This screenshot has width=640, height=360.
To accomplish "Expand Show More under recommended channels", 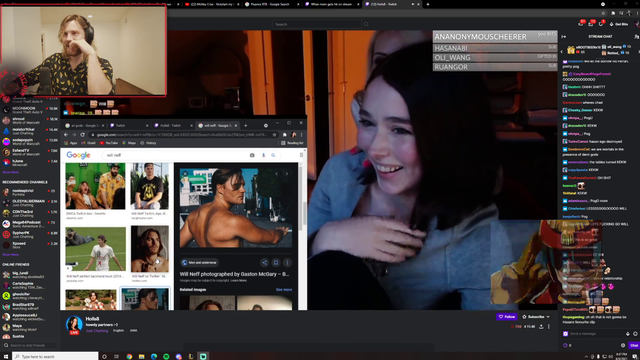I will point(11,255).
